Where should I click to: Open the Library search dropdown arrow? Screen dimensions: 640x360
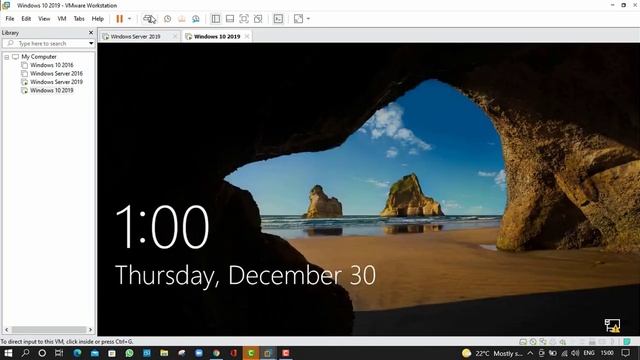tap(91, 43)
